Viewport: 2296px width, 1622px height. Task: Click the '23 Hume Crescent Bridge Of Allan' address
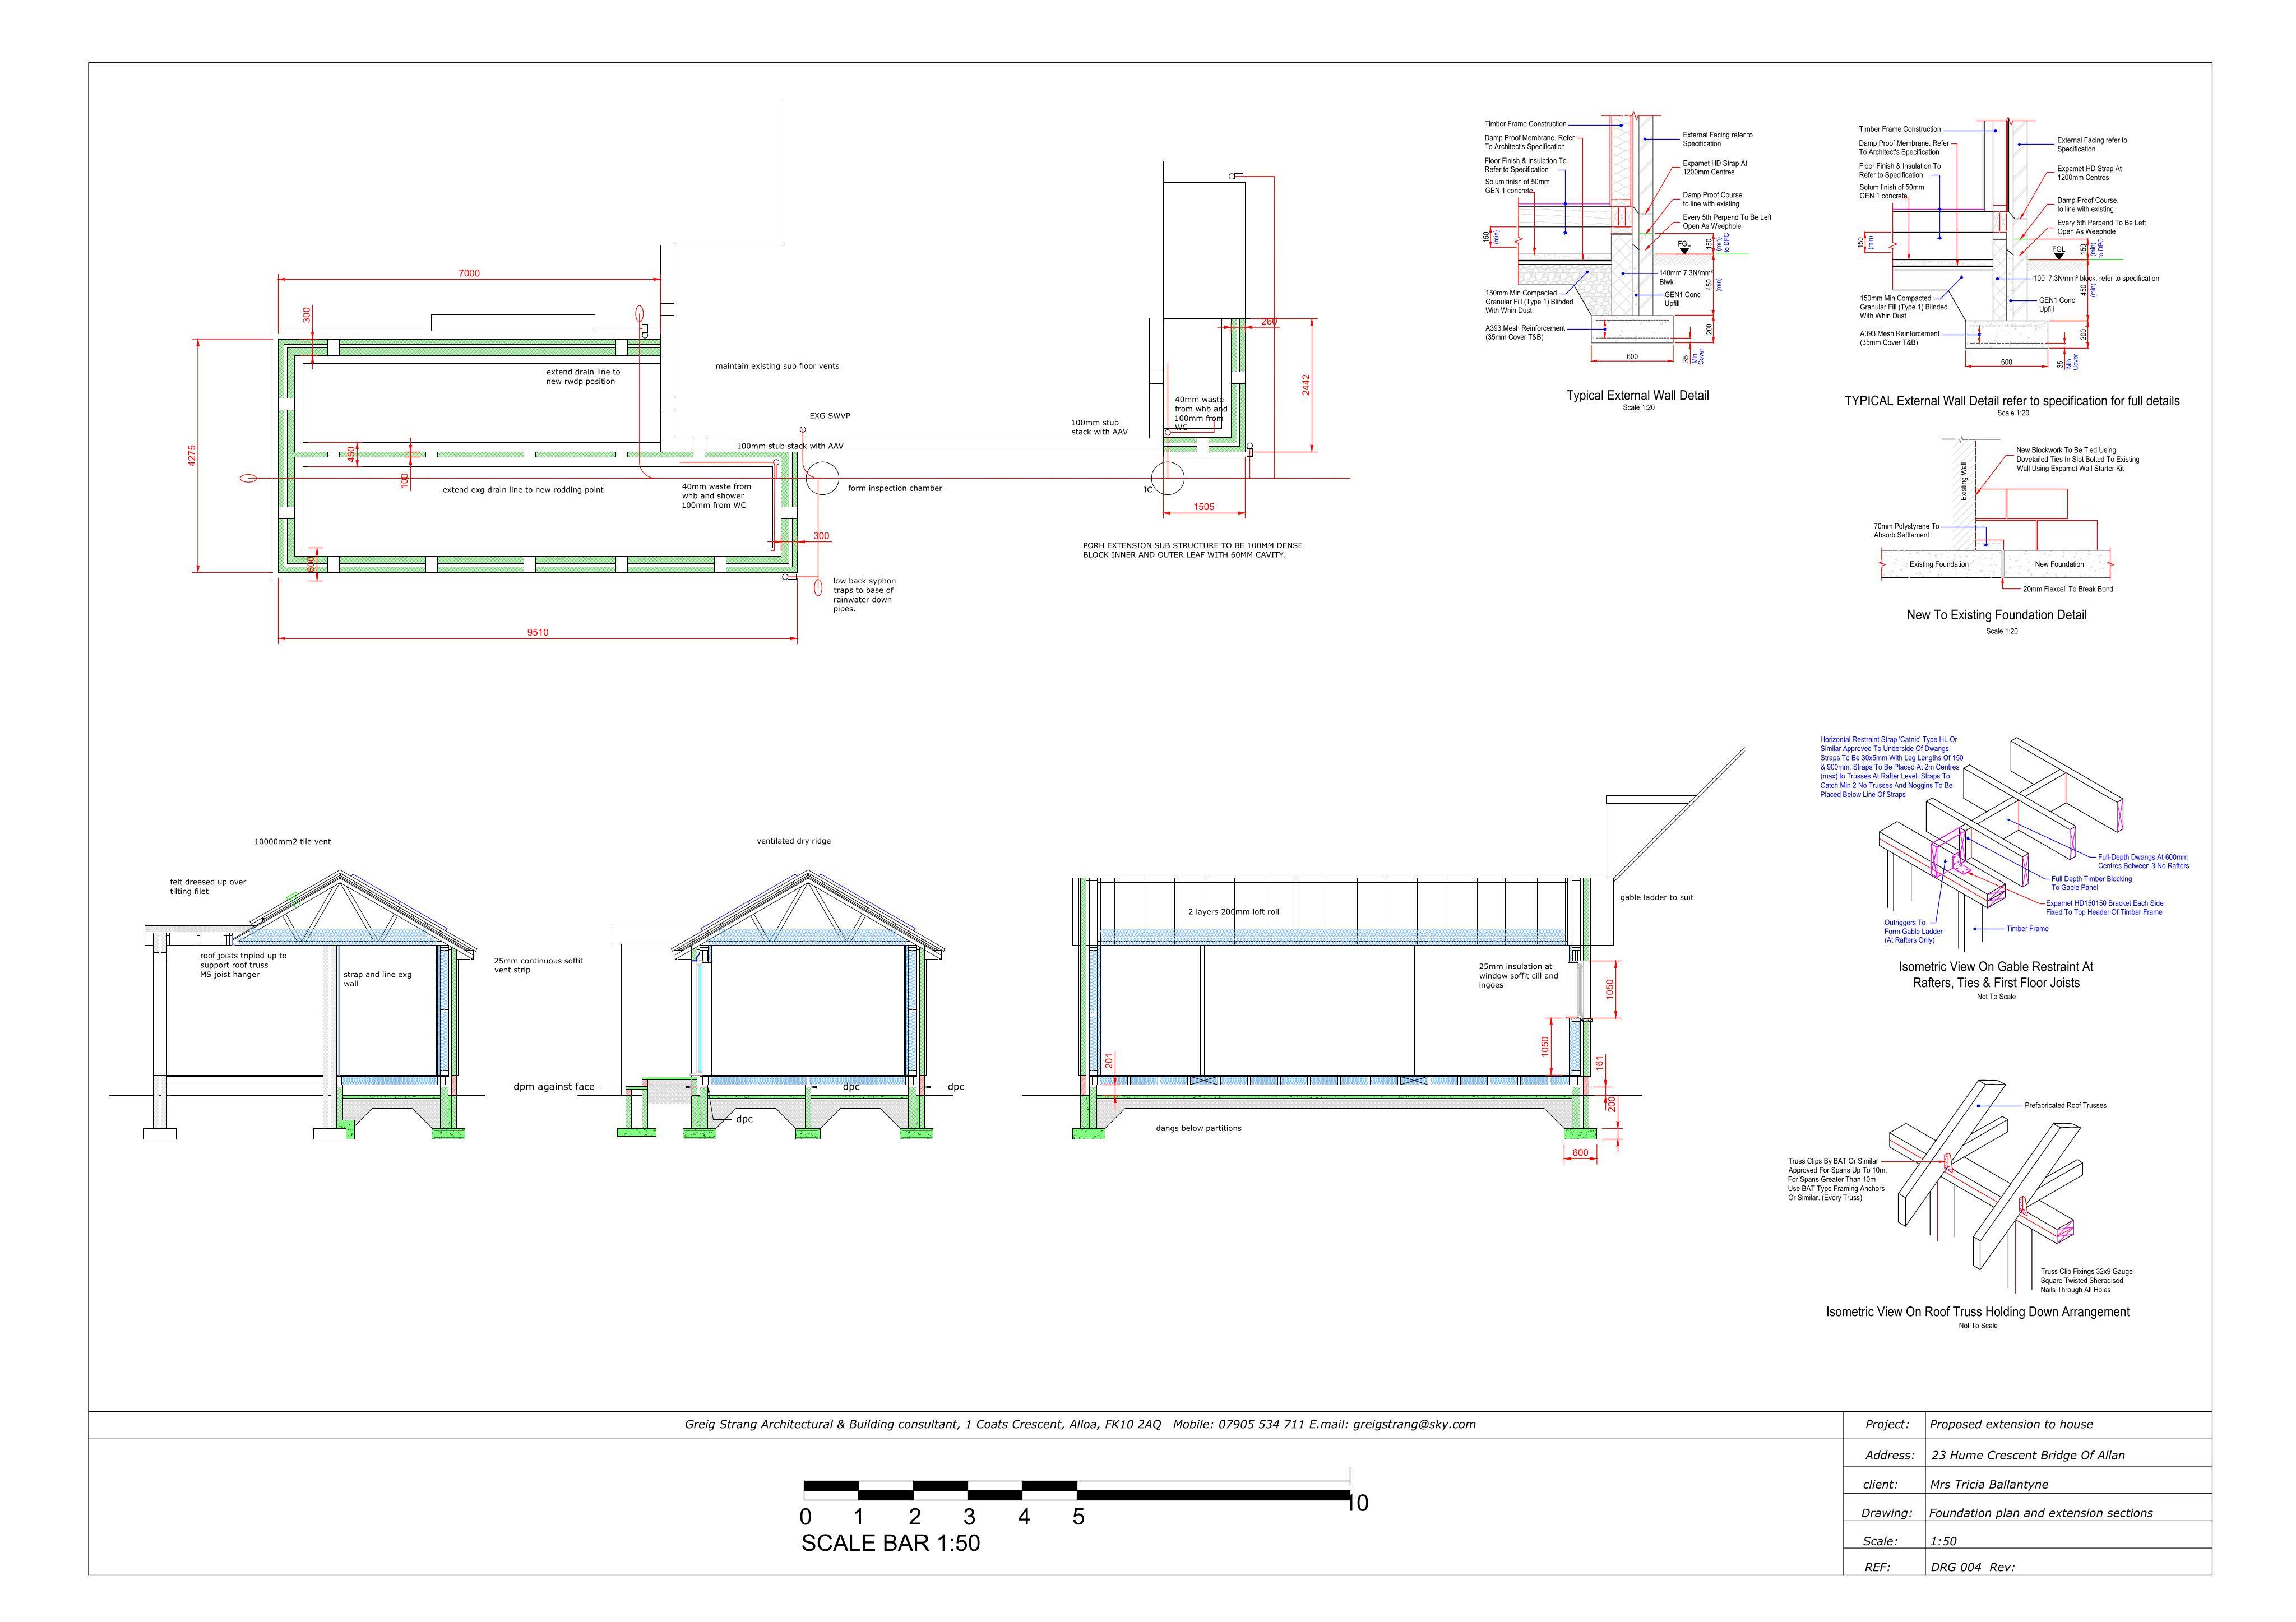[x=2028, y=1455]
